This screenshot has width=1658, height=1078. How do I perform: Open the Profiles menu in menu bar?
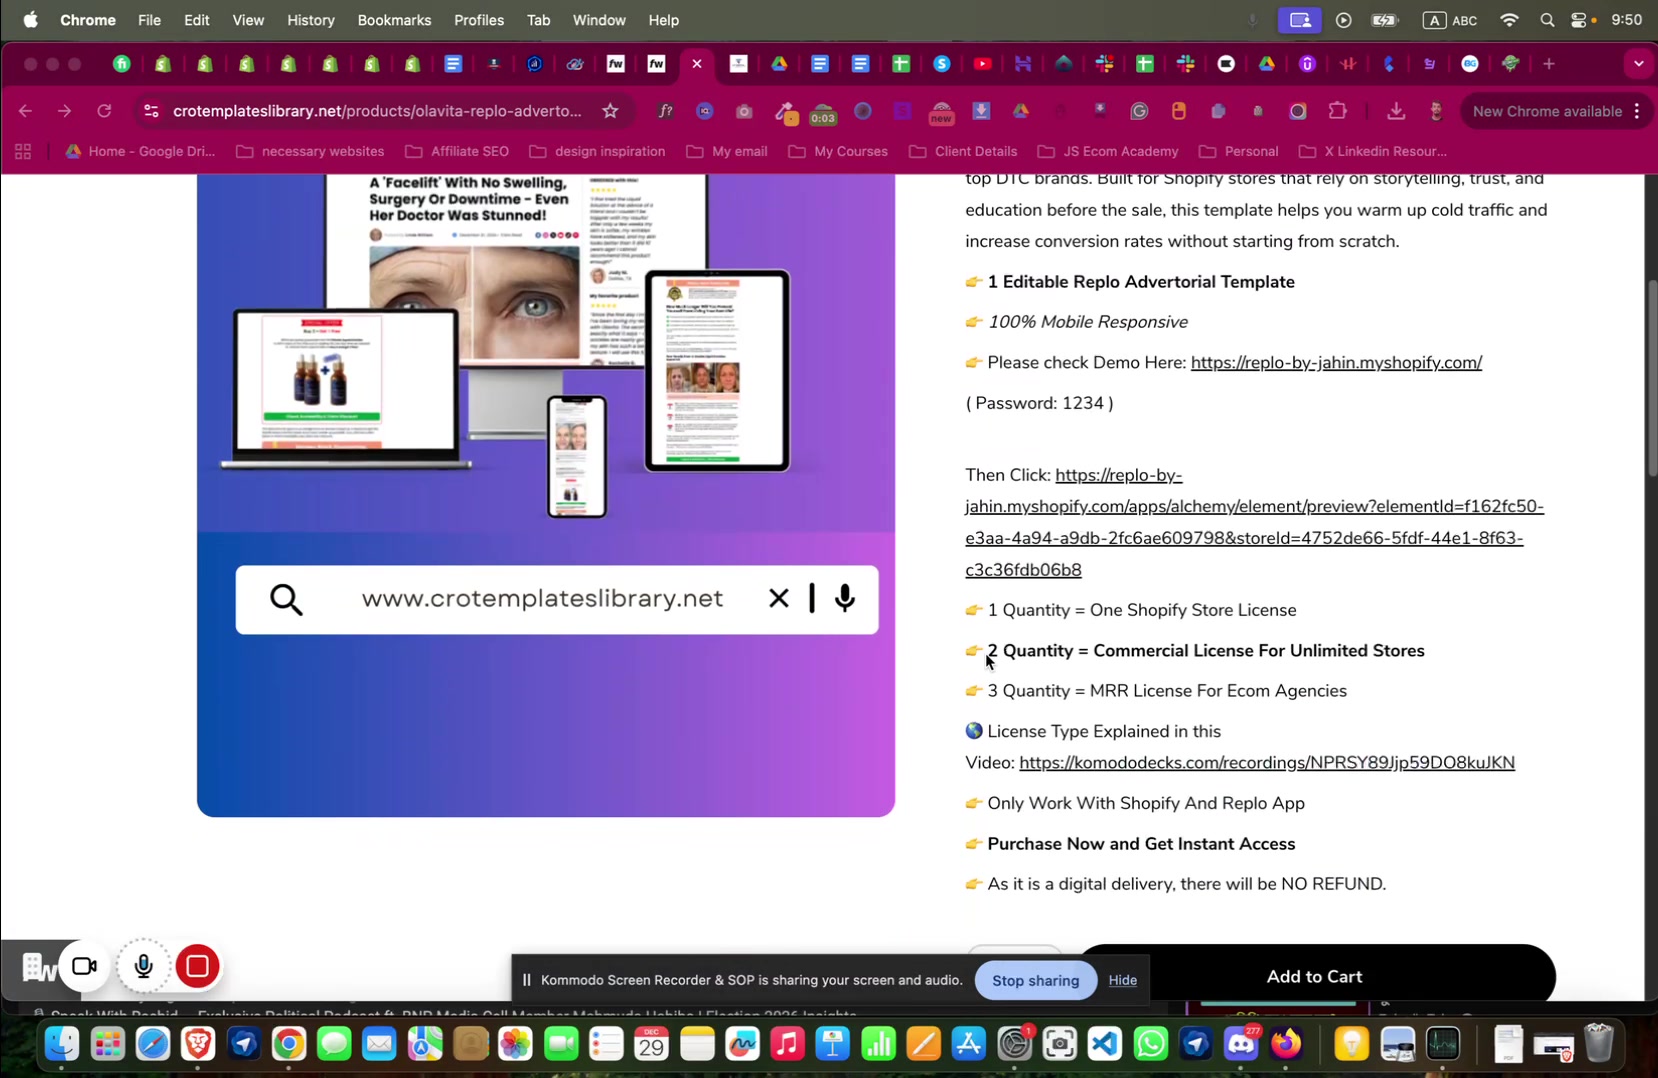tap(478, 20)
